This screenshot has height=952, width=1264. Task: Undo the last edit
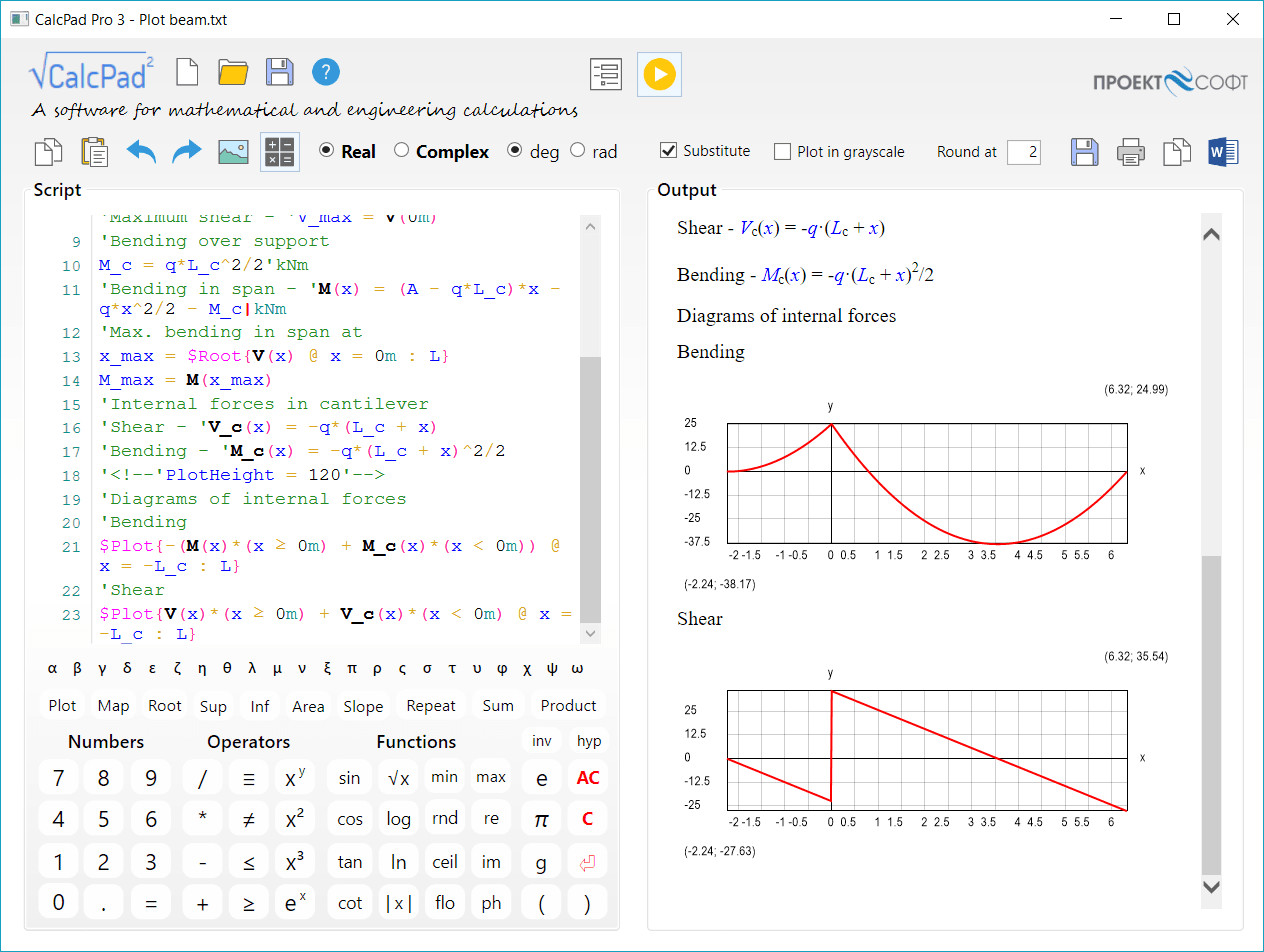141,152
